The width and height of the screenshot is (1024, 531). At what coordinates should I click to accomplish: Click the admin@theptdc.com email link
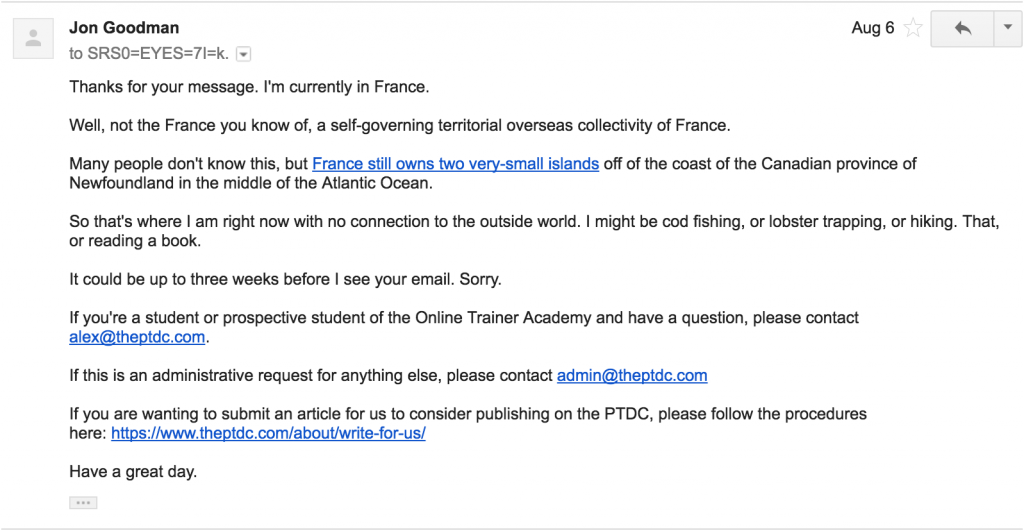pos(632,376)
